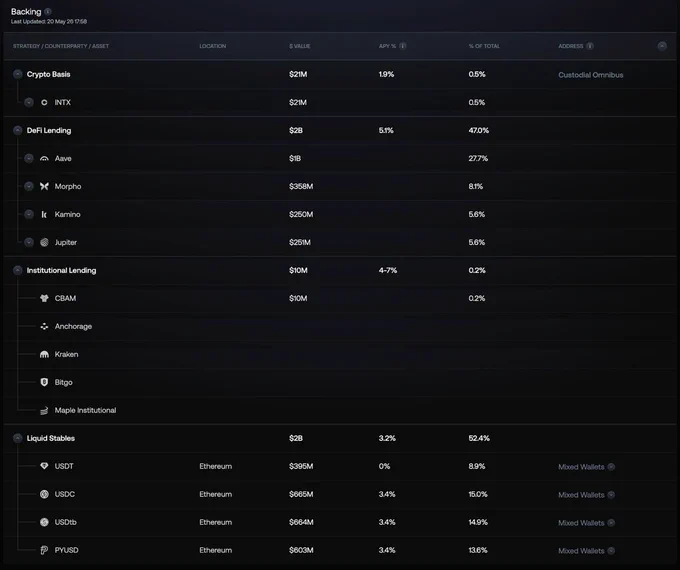Viewport: 680px width, 570px height.
Task: Click the APY % info icon
Action: coord(403,46)
